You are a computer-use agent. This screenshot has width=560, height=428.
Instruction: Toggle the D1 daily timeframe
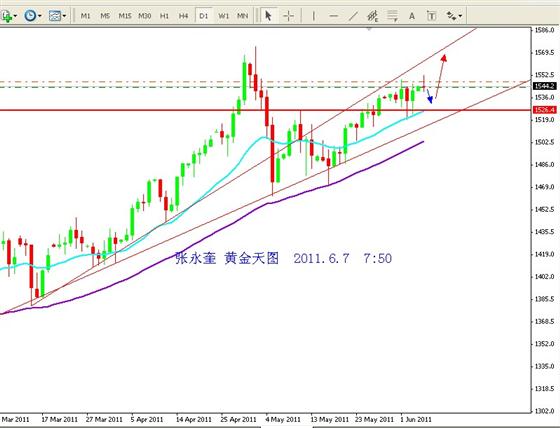tap(203, 16)
